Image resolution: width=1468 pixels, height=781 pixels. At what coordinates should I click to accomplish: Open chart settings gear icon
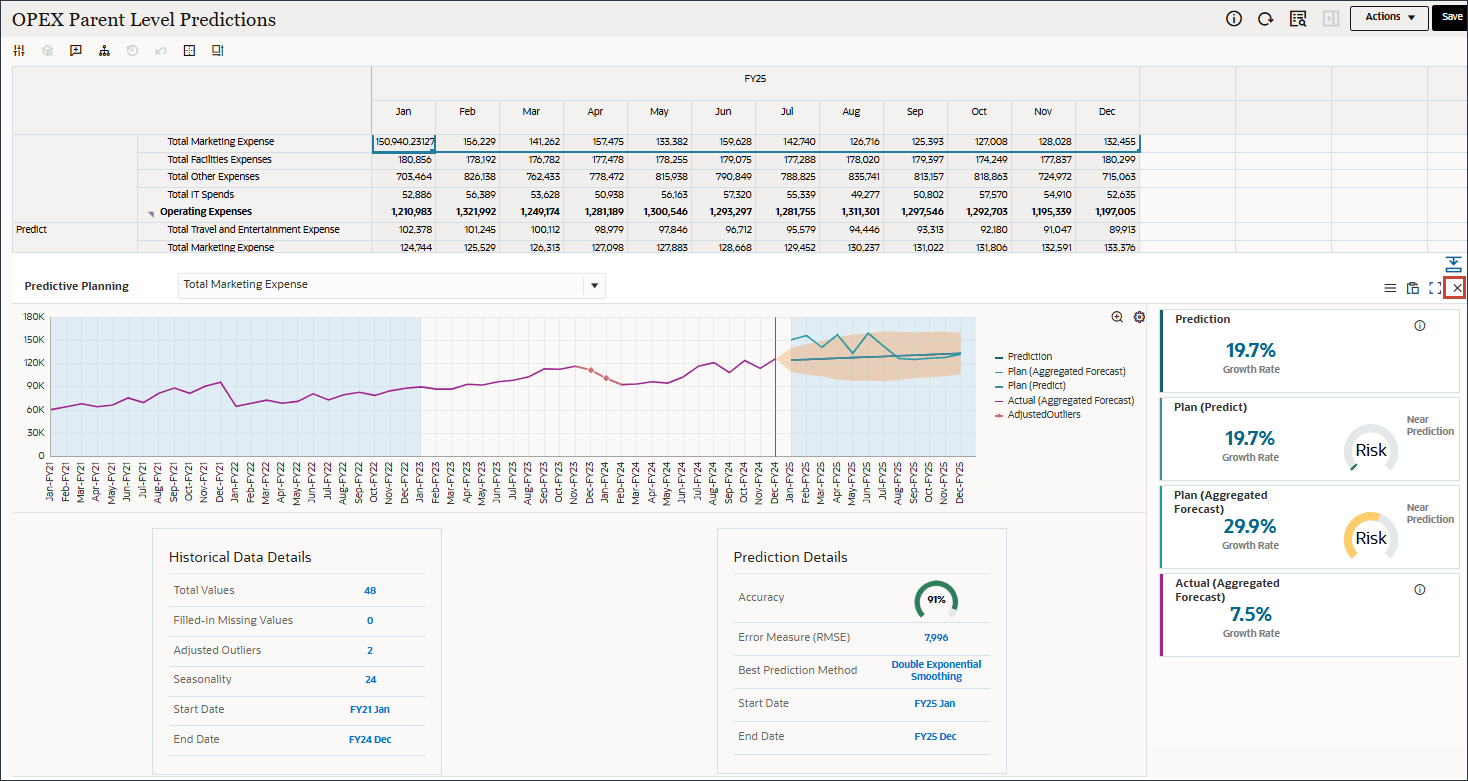[1139, 317]
